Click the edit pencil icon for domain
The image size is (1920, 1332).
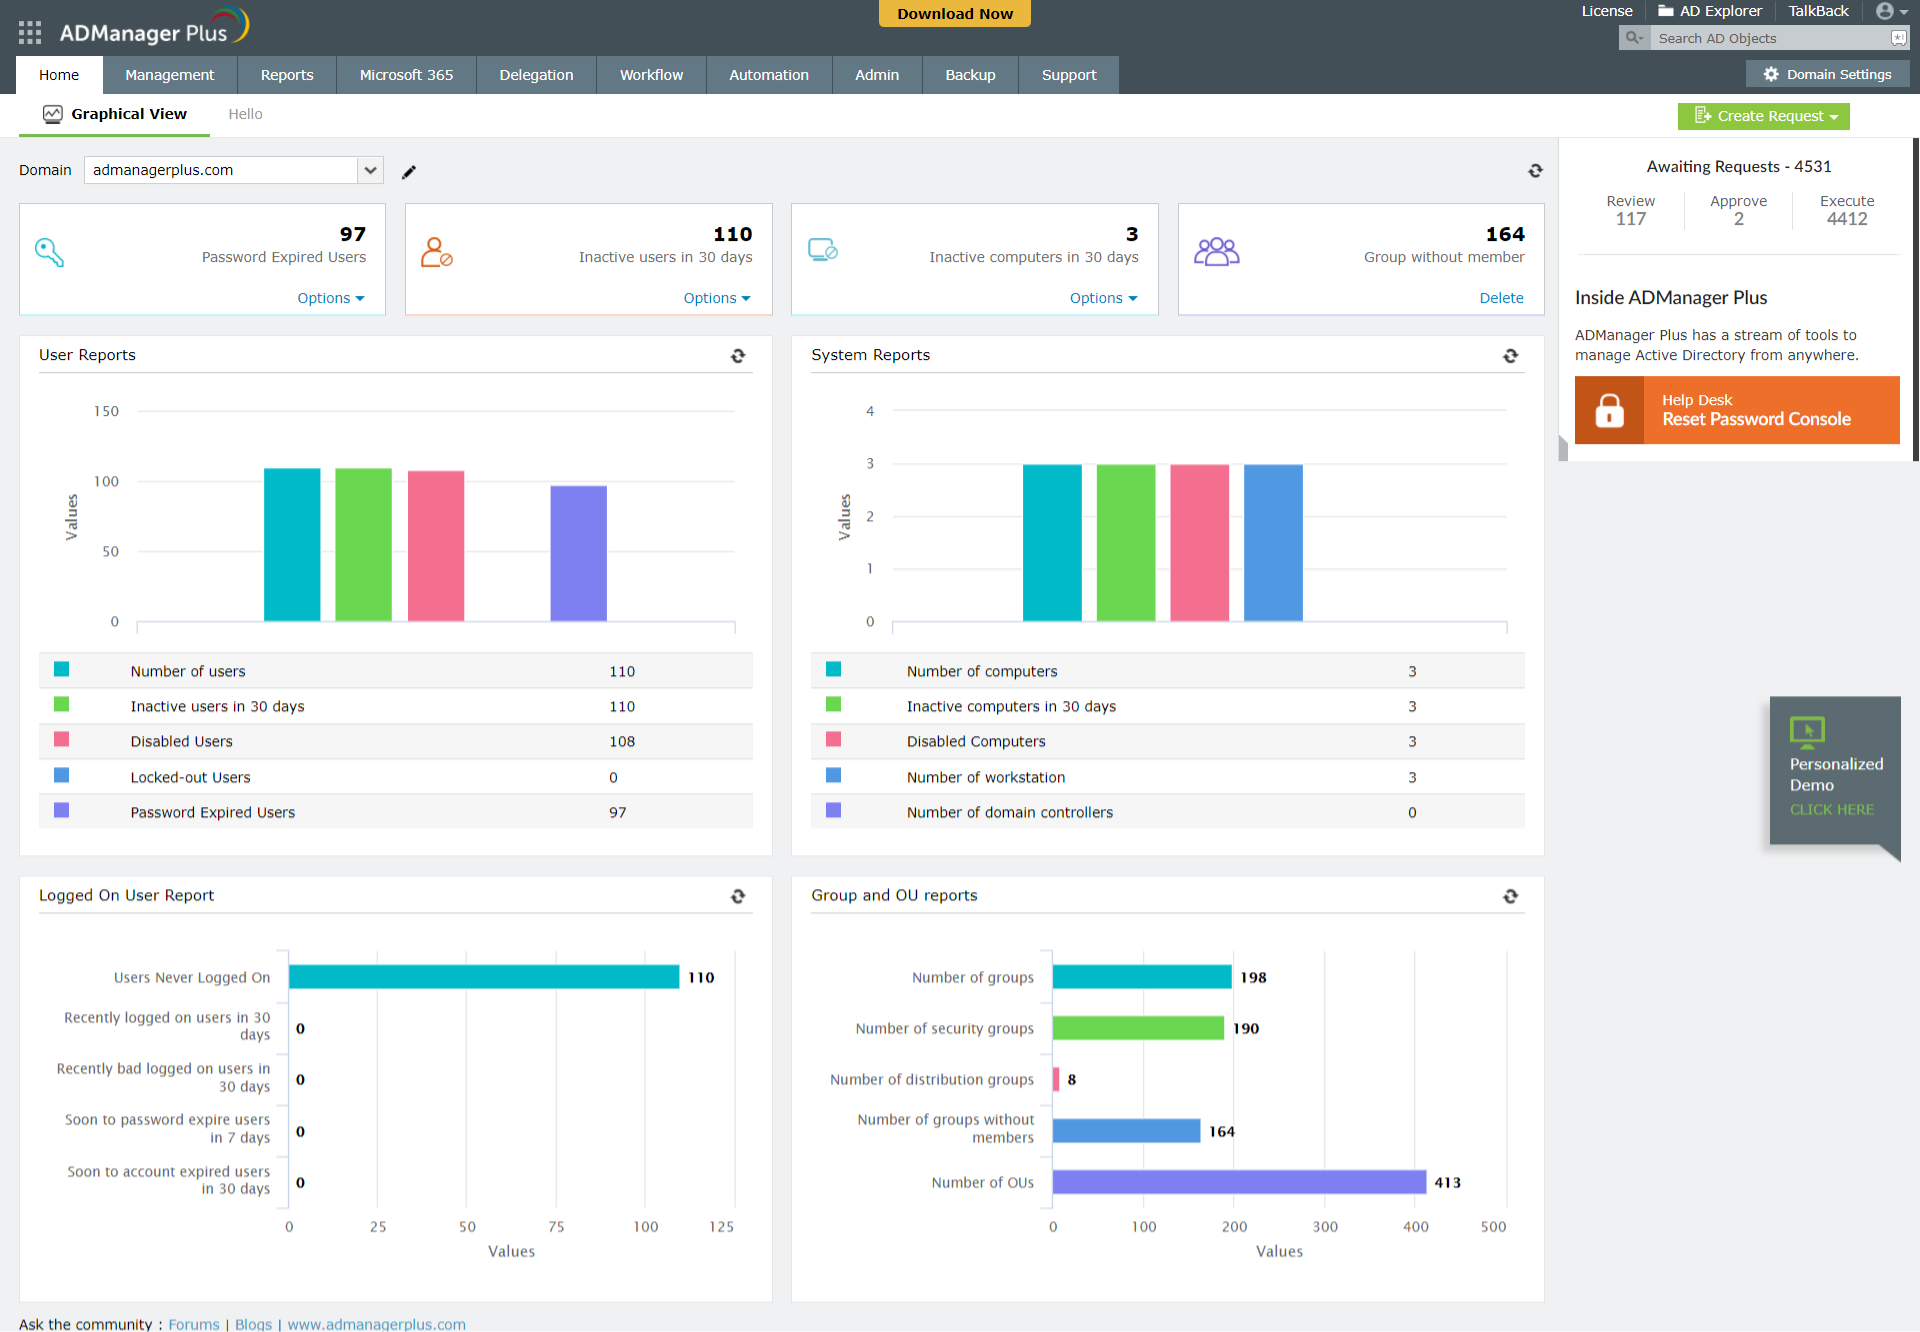(x=410, y=171)
